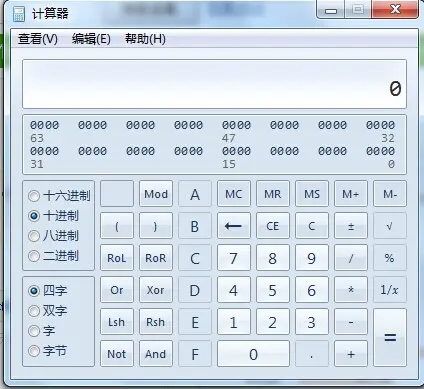The height and width of the screenshot is (389, 424).
Task: Click the And bitwise button
Action: point(156,354)
